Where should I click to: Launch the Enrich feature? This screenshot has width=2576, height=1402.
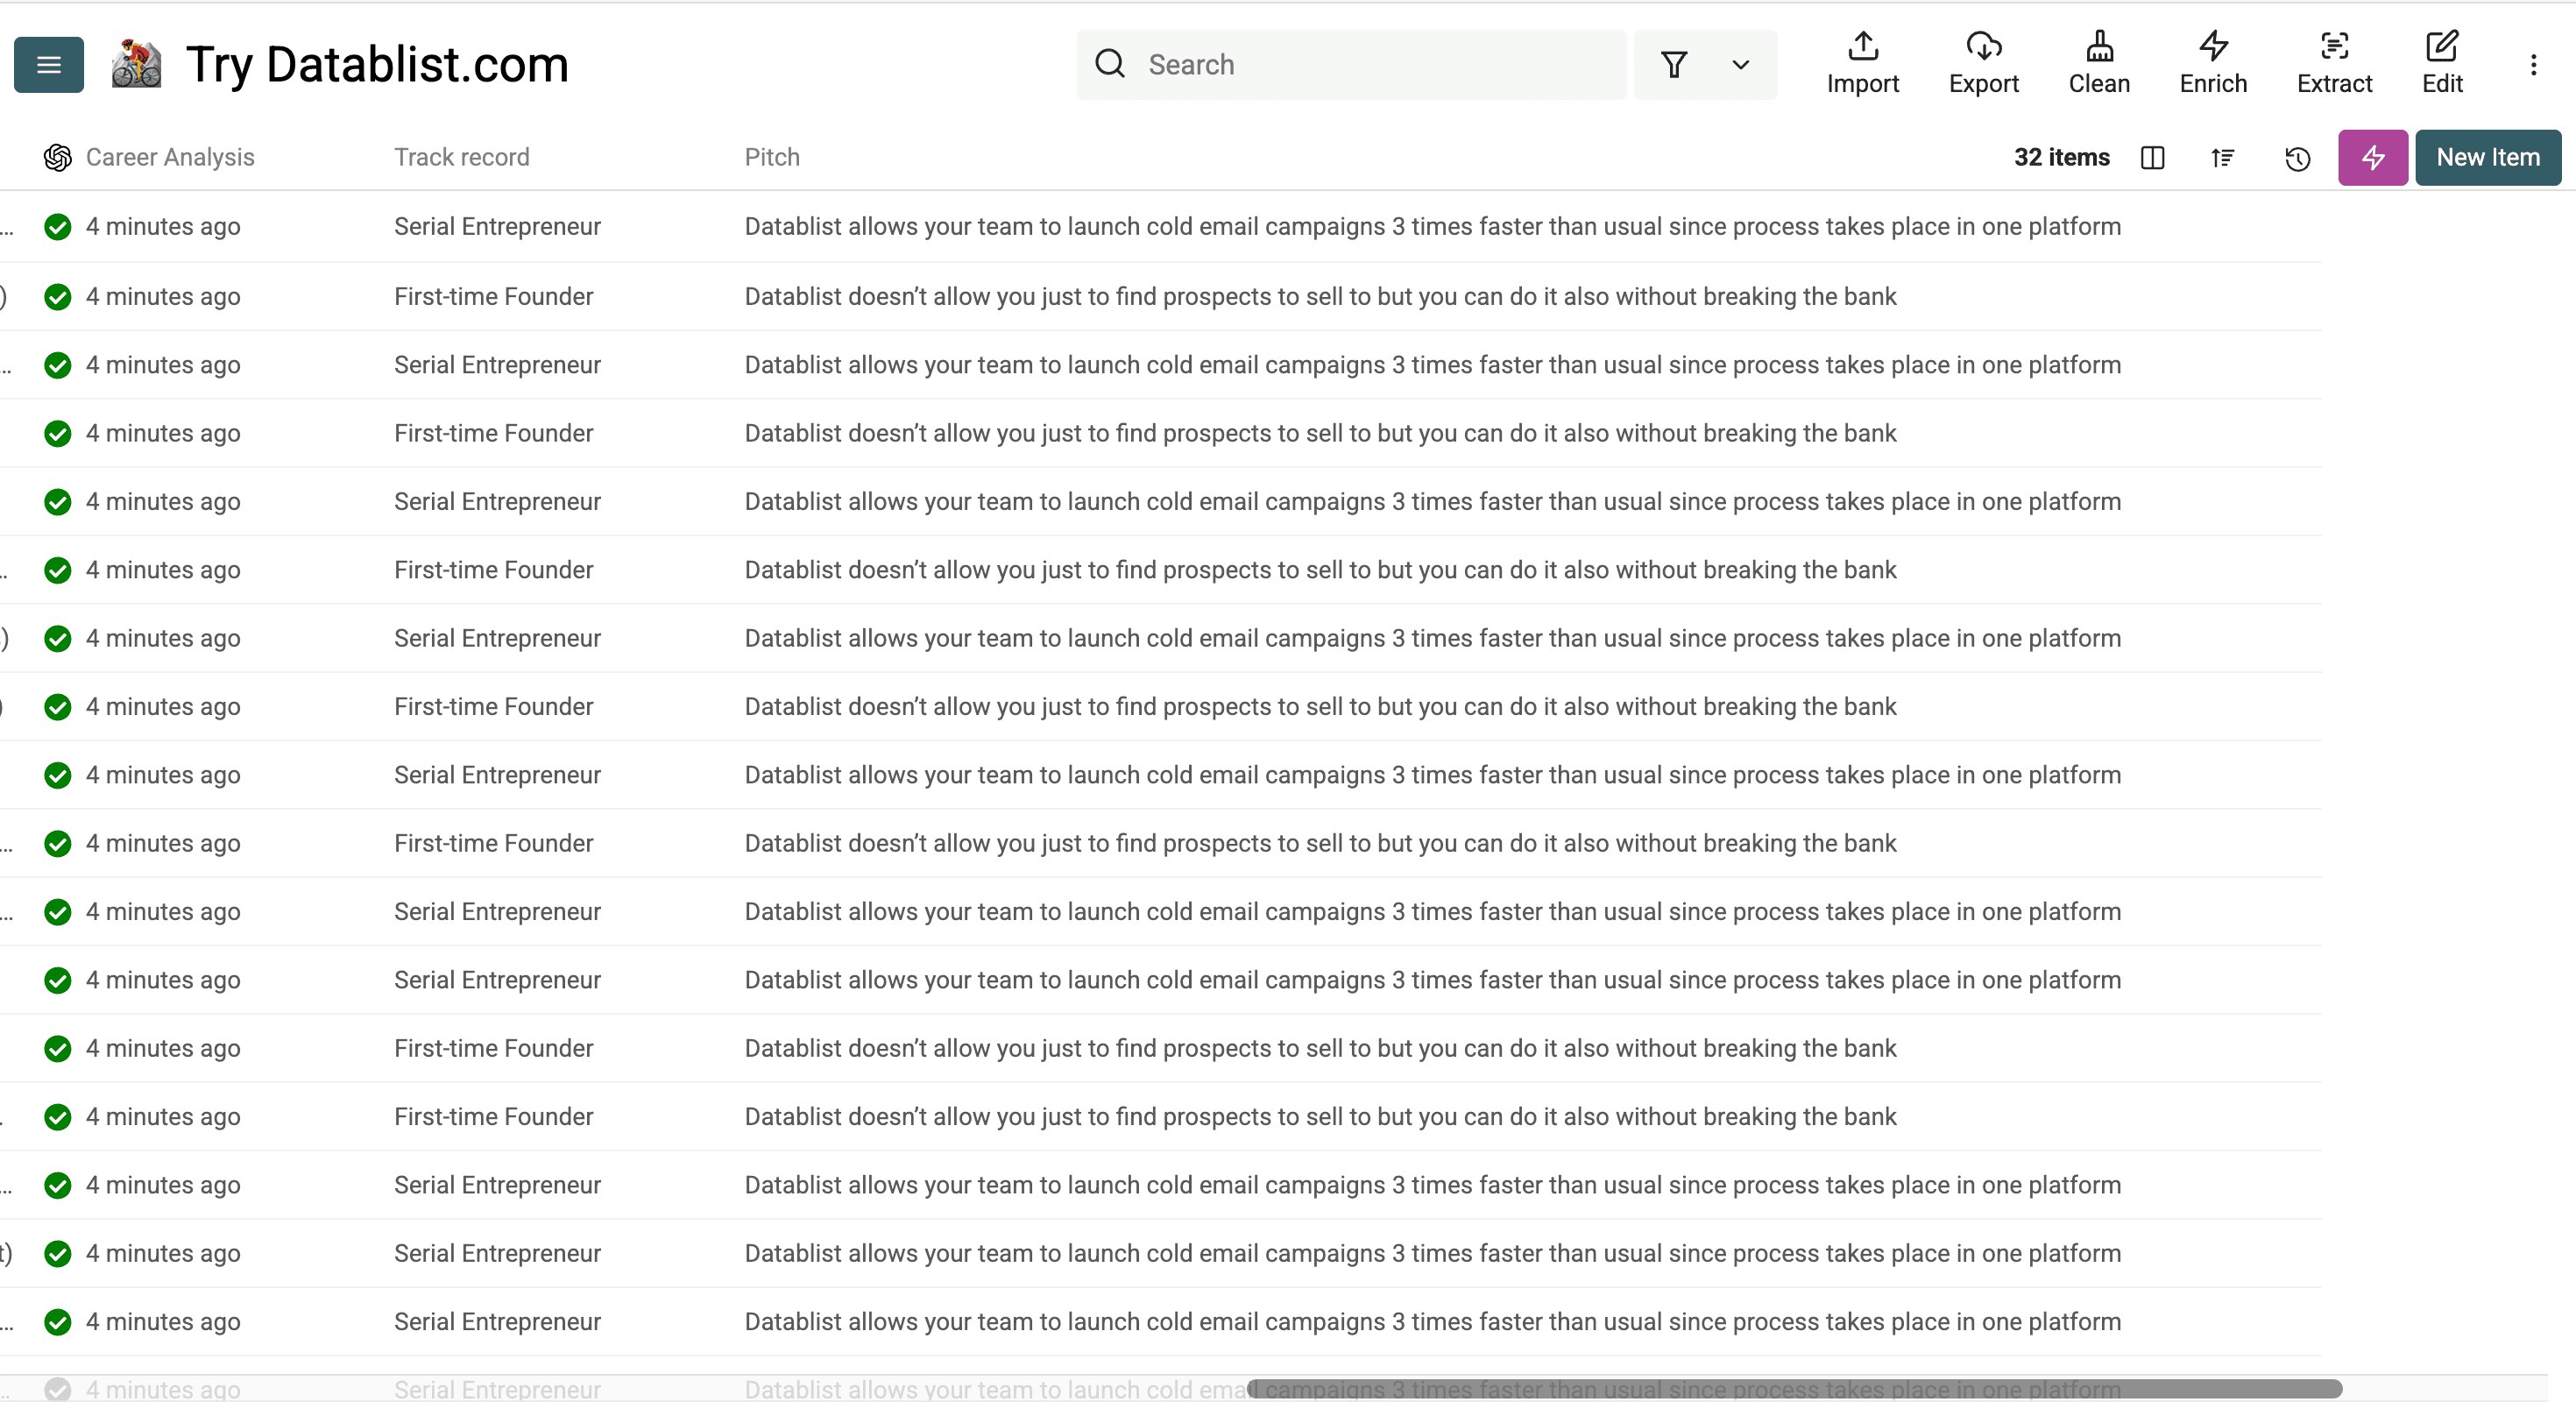click(2213, 63)
